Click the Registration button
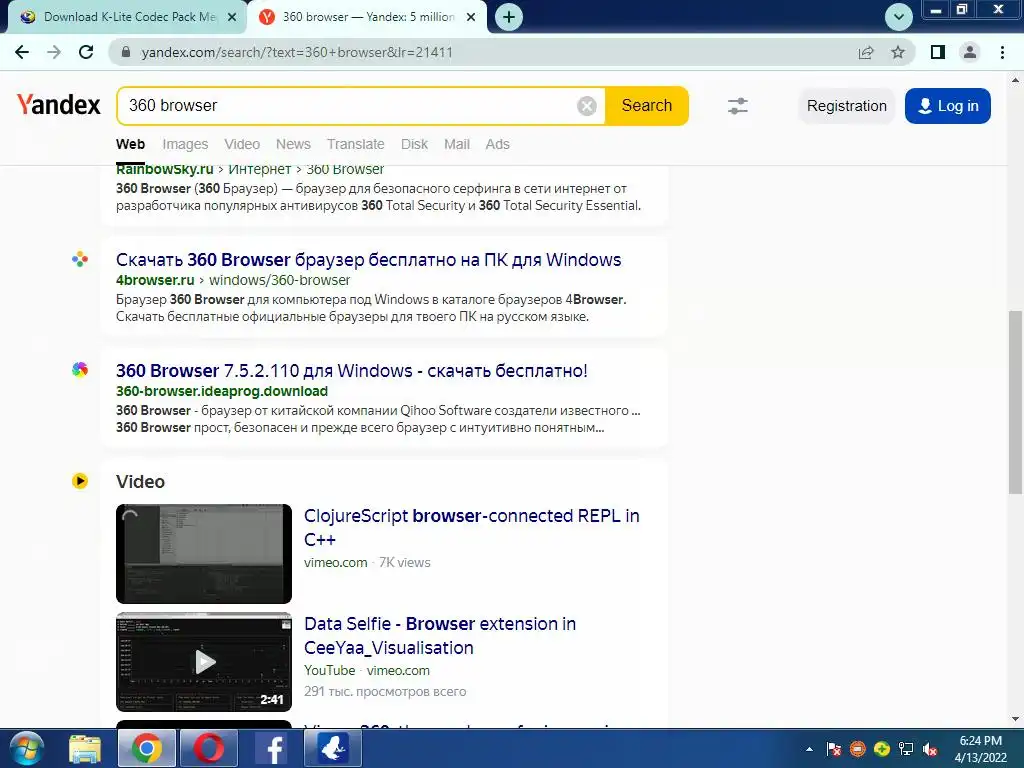This screenshot has width=1024, height=768. click(846, 106)
